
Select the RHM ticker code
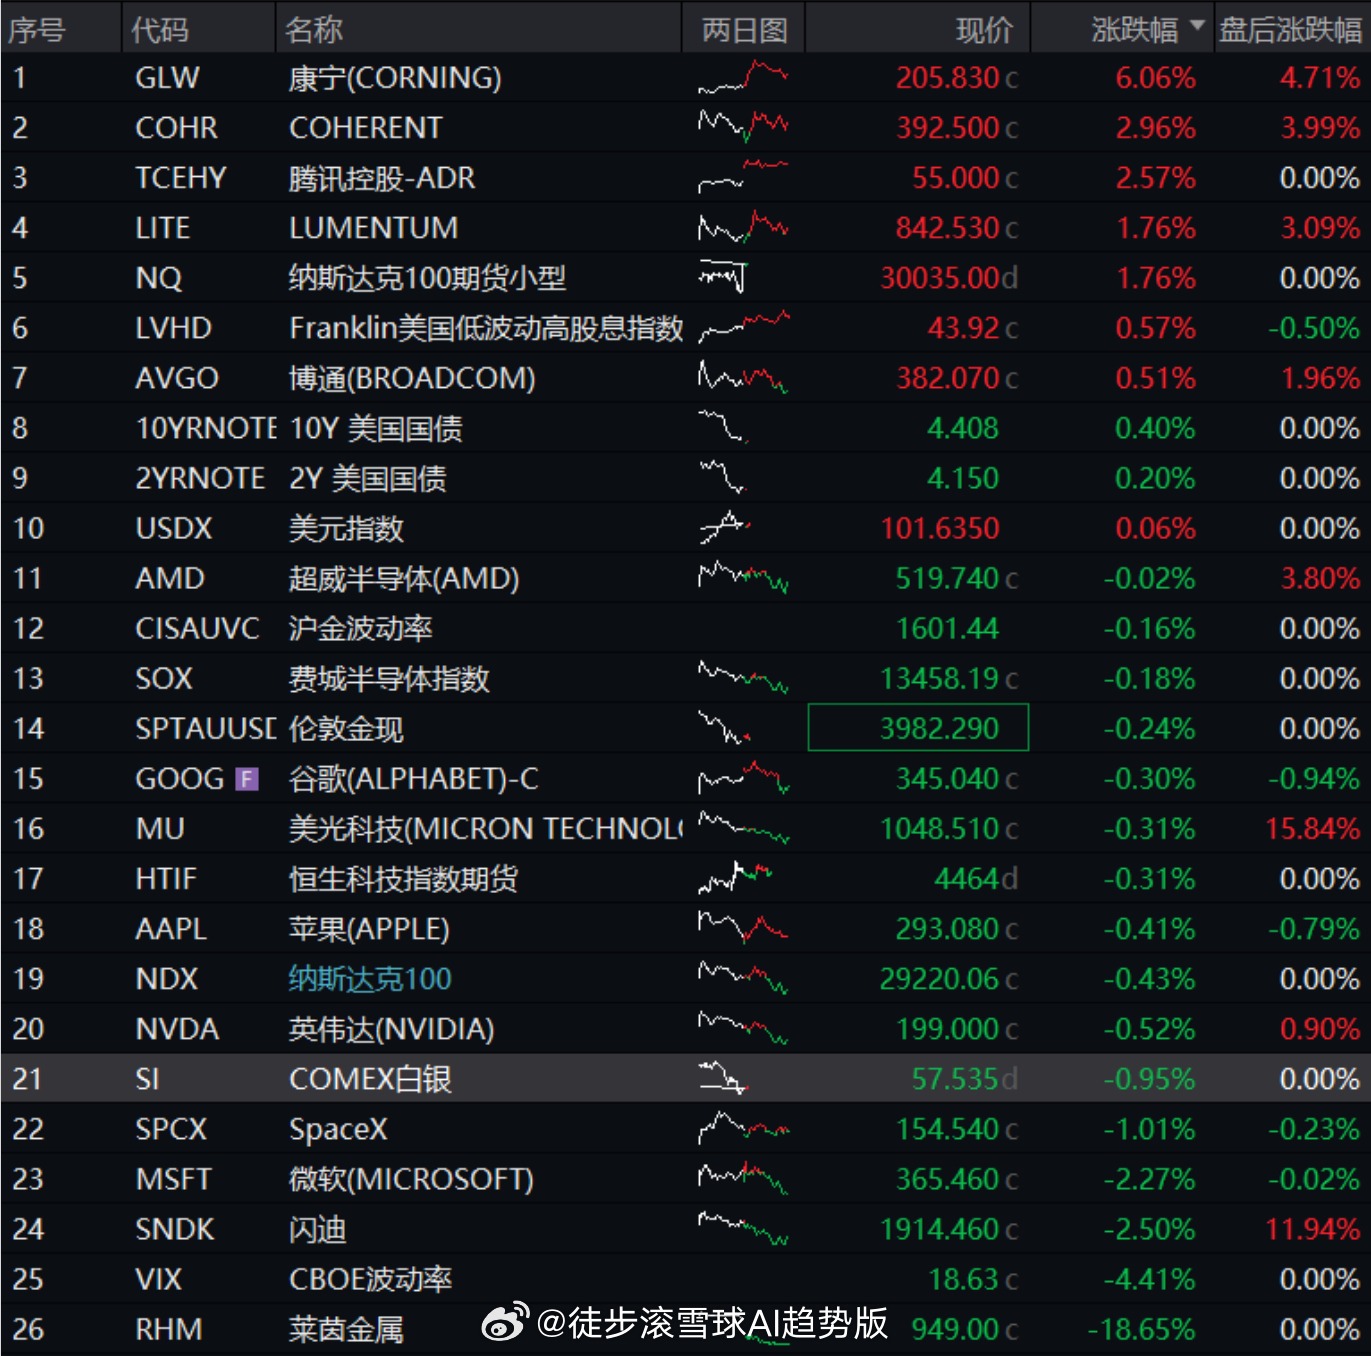(169, 1329)
